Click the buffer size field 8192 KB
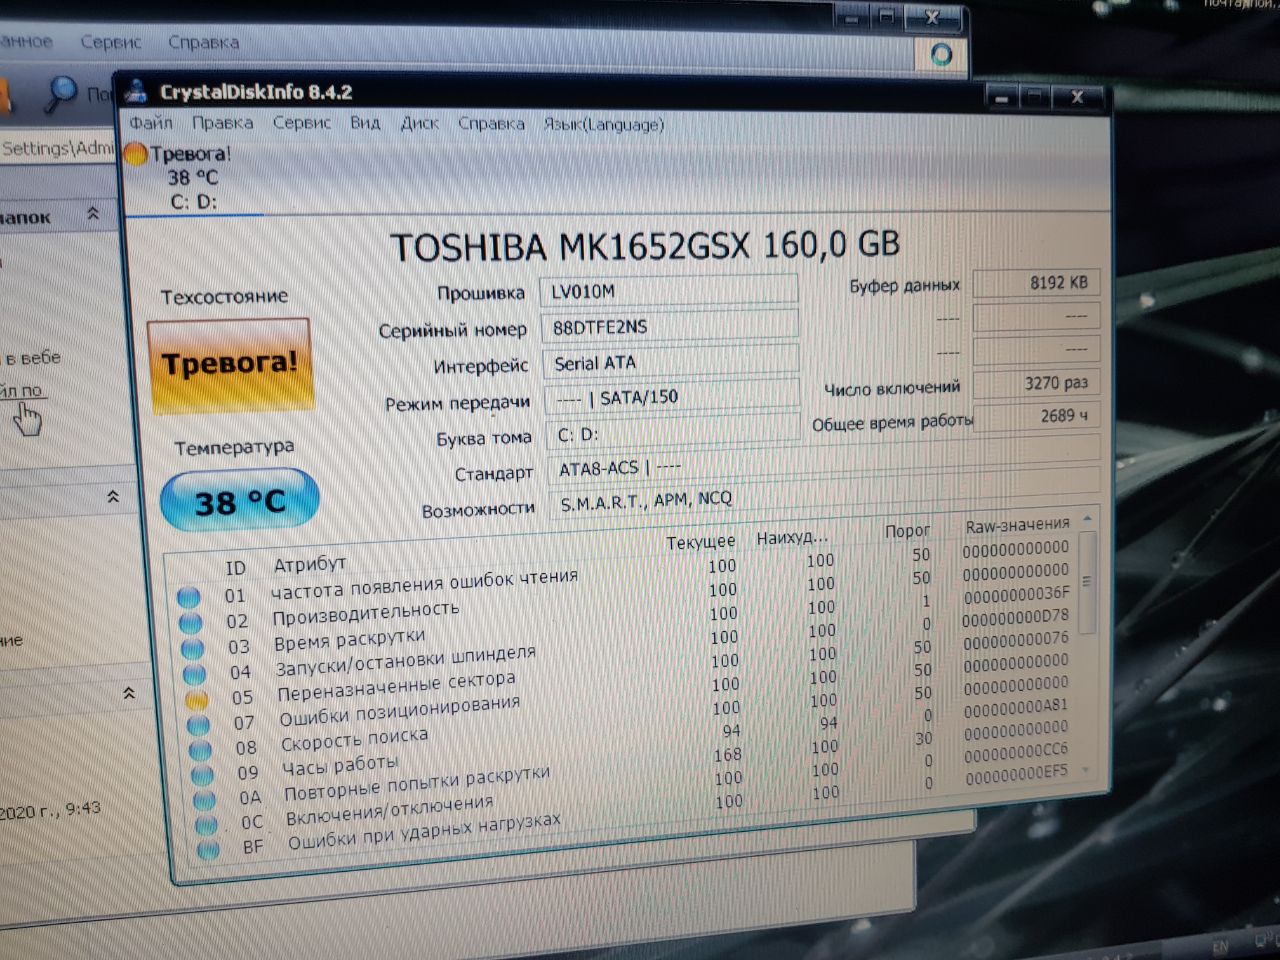Image resolution: width=1280 pixels, height=960 pixels. pyautogui.click(x=1036, y=283)
